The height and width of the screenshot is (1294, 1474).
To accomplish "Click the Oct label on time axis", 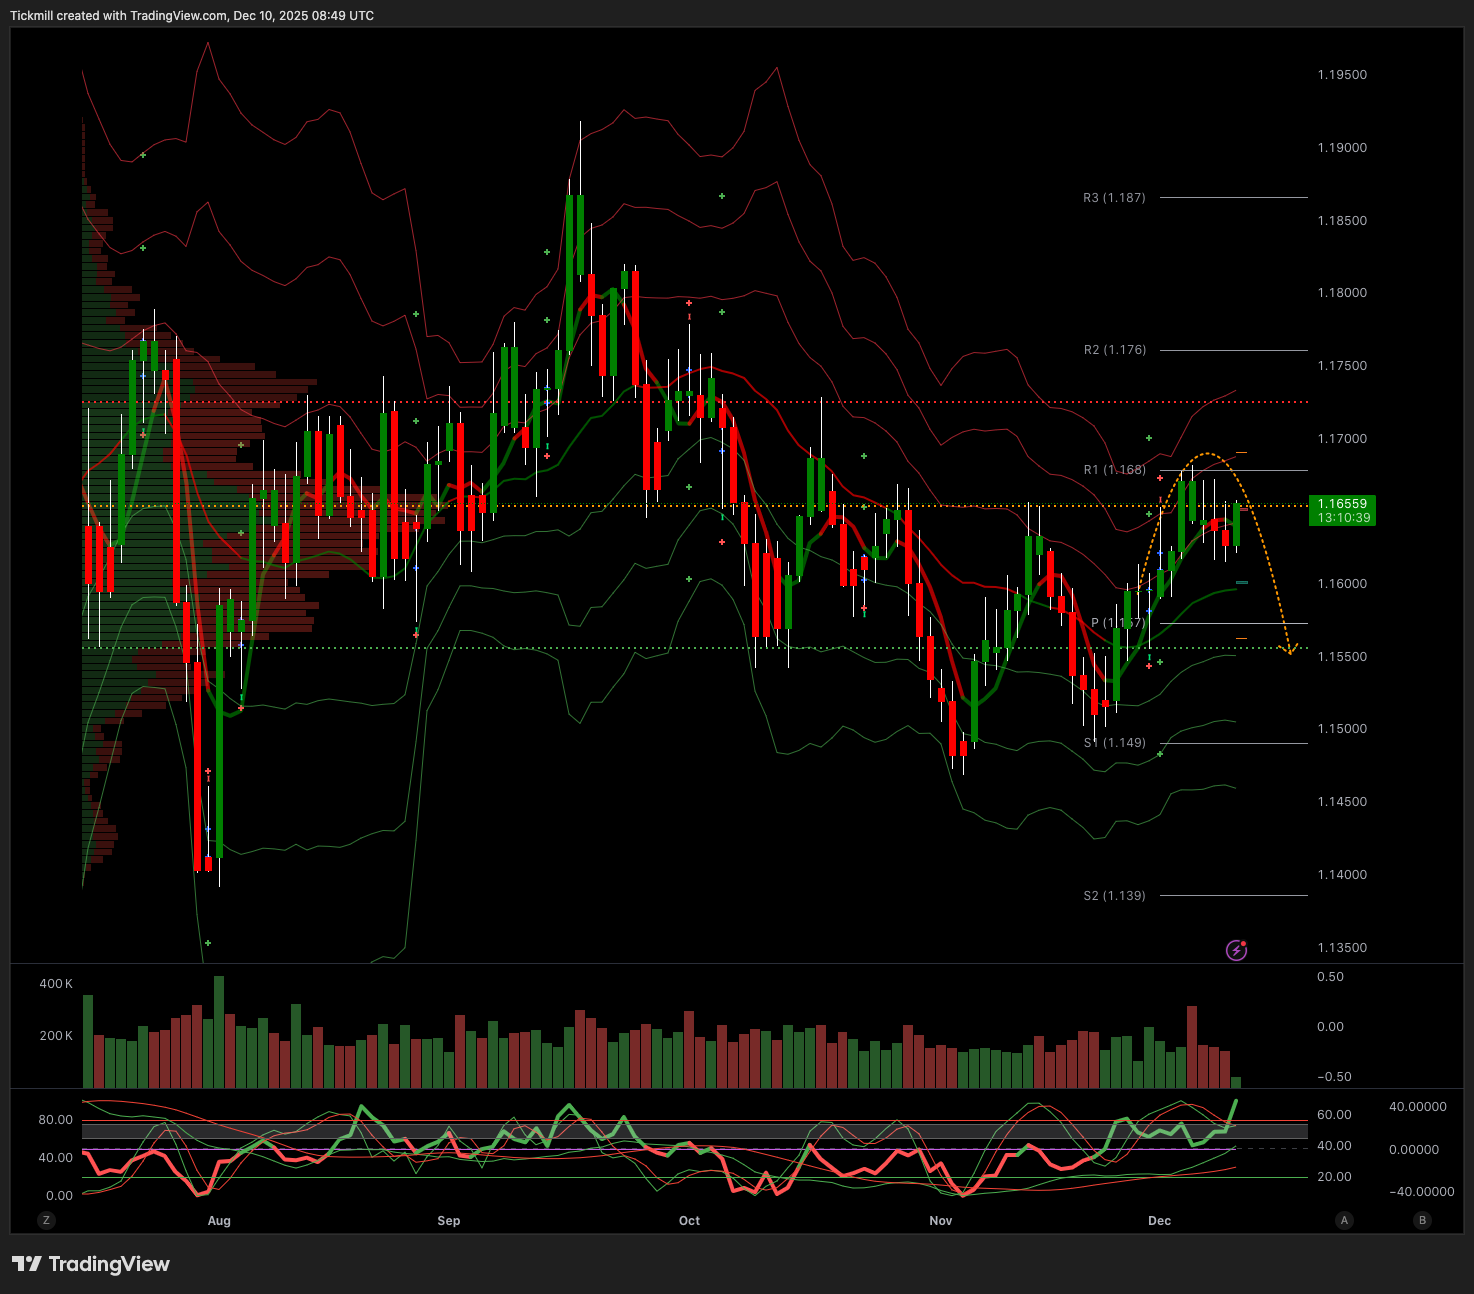I will pos(689,1221).
